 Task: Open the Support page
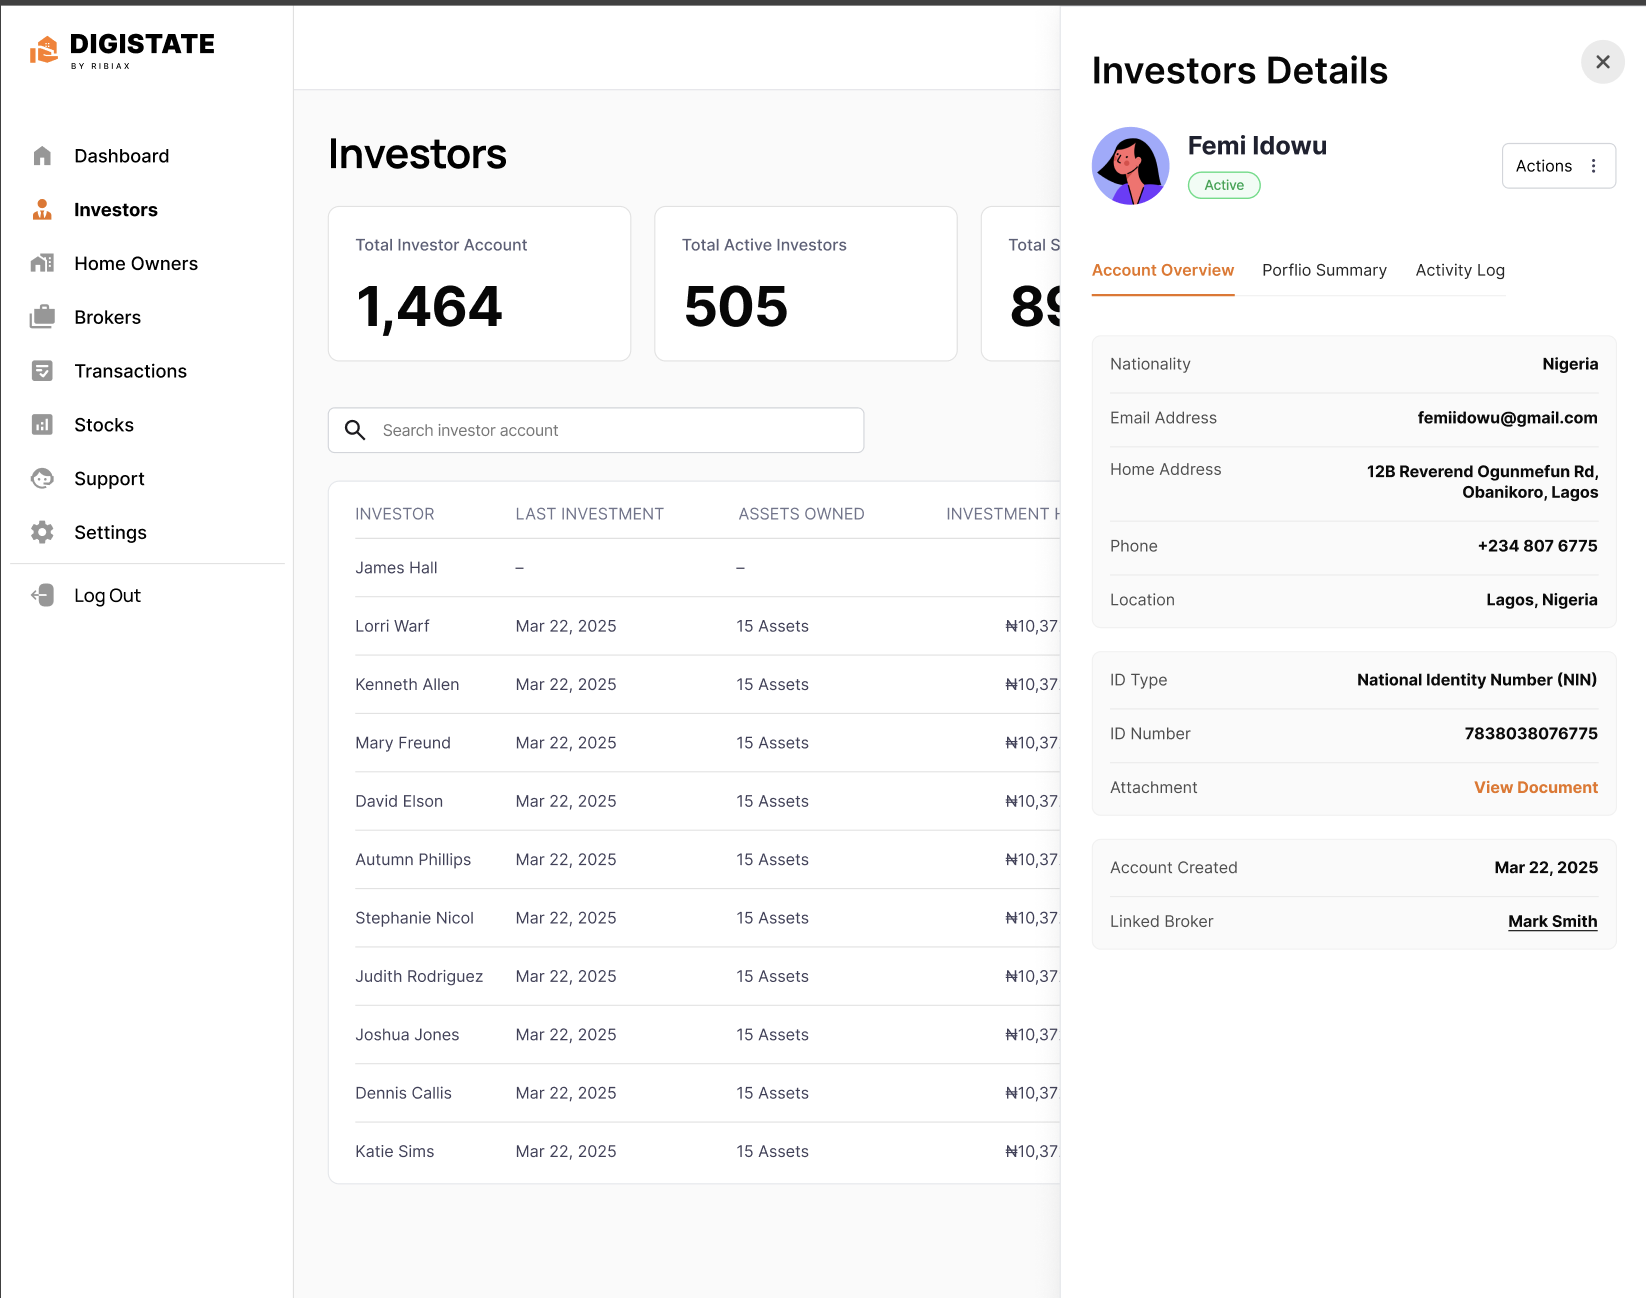point(110,479)
